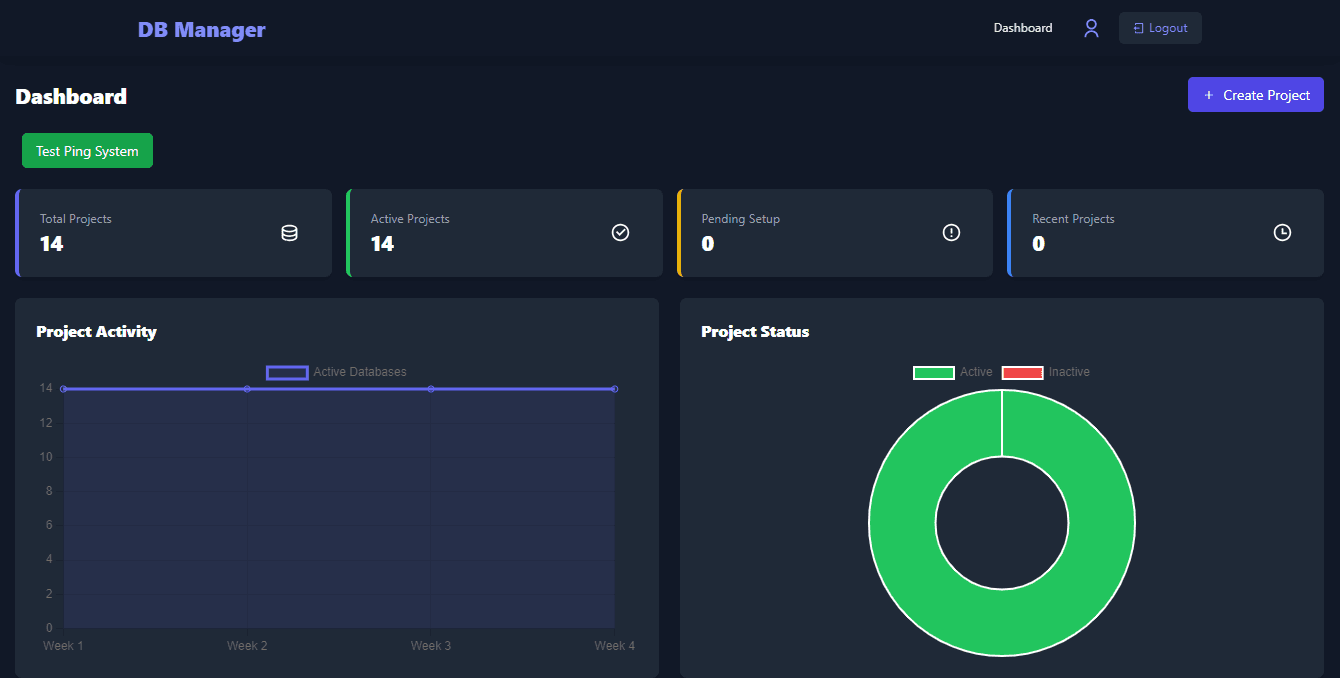Click the 8 label on the y-axis
1340x678 pixels.
49,491
